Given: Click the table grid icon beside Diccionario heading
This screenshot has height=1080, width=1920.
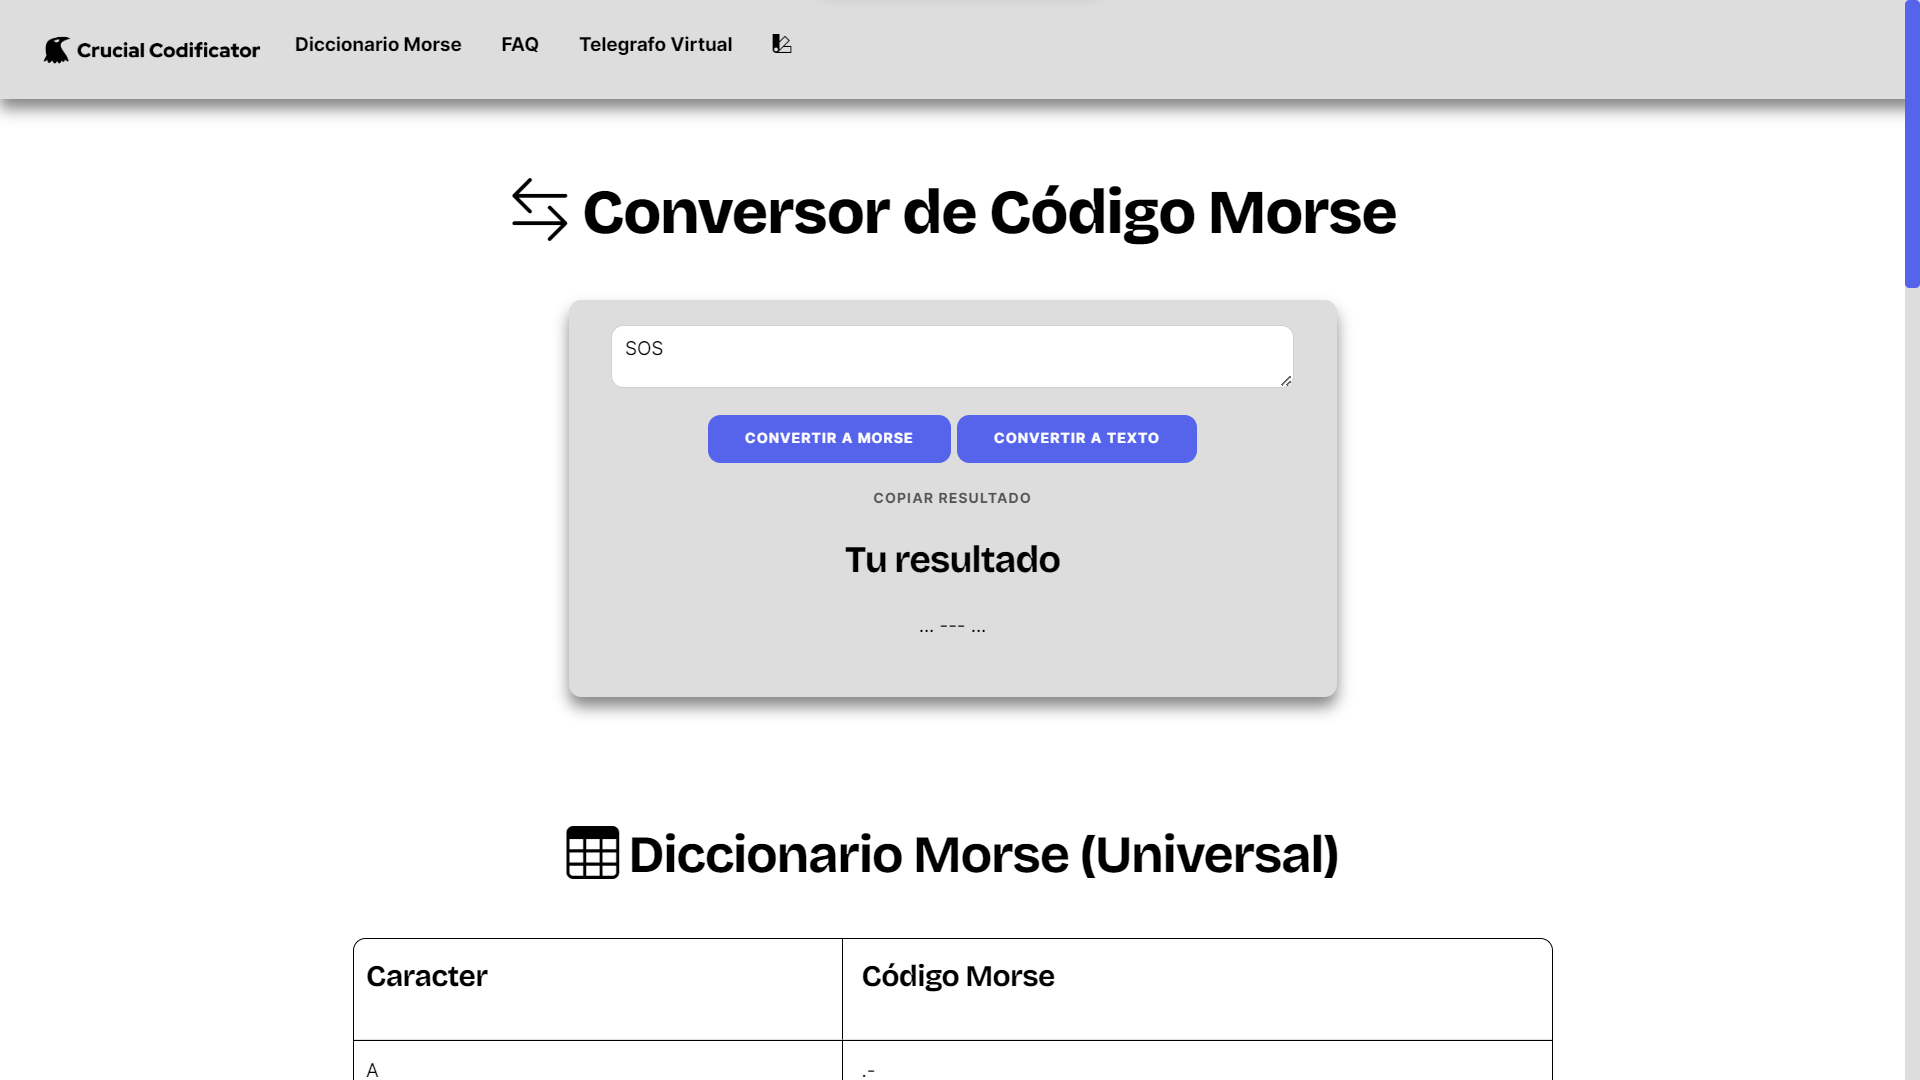Looking at the screenshot, I should click(x=592, y=853).
